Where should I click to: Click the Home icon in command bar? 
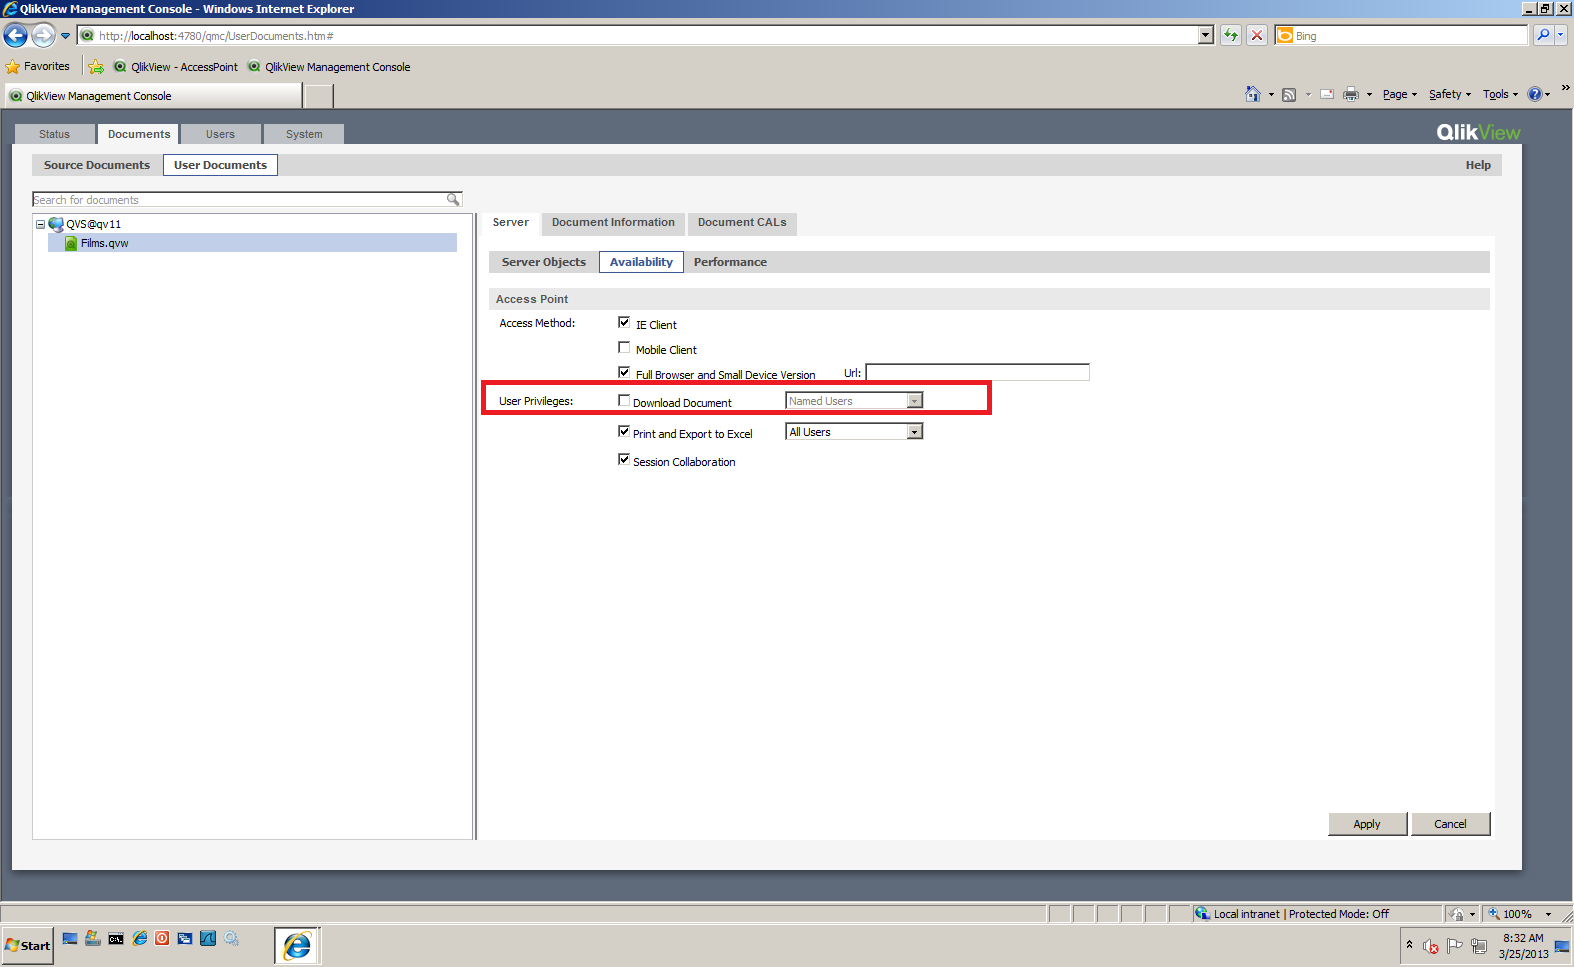pos(1252,94)
